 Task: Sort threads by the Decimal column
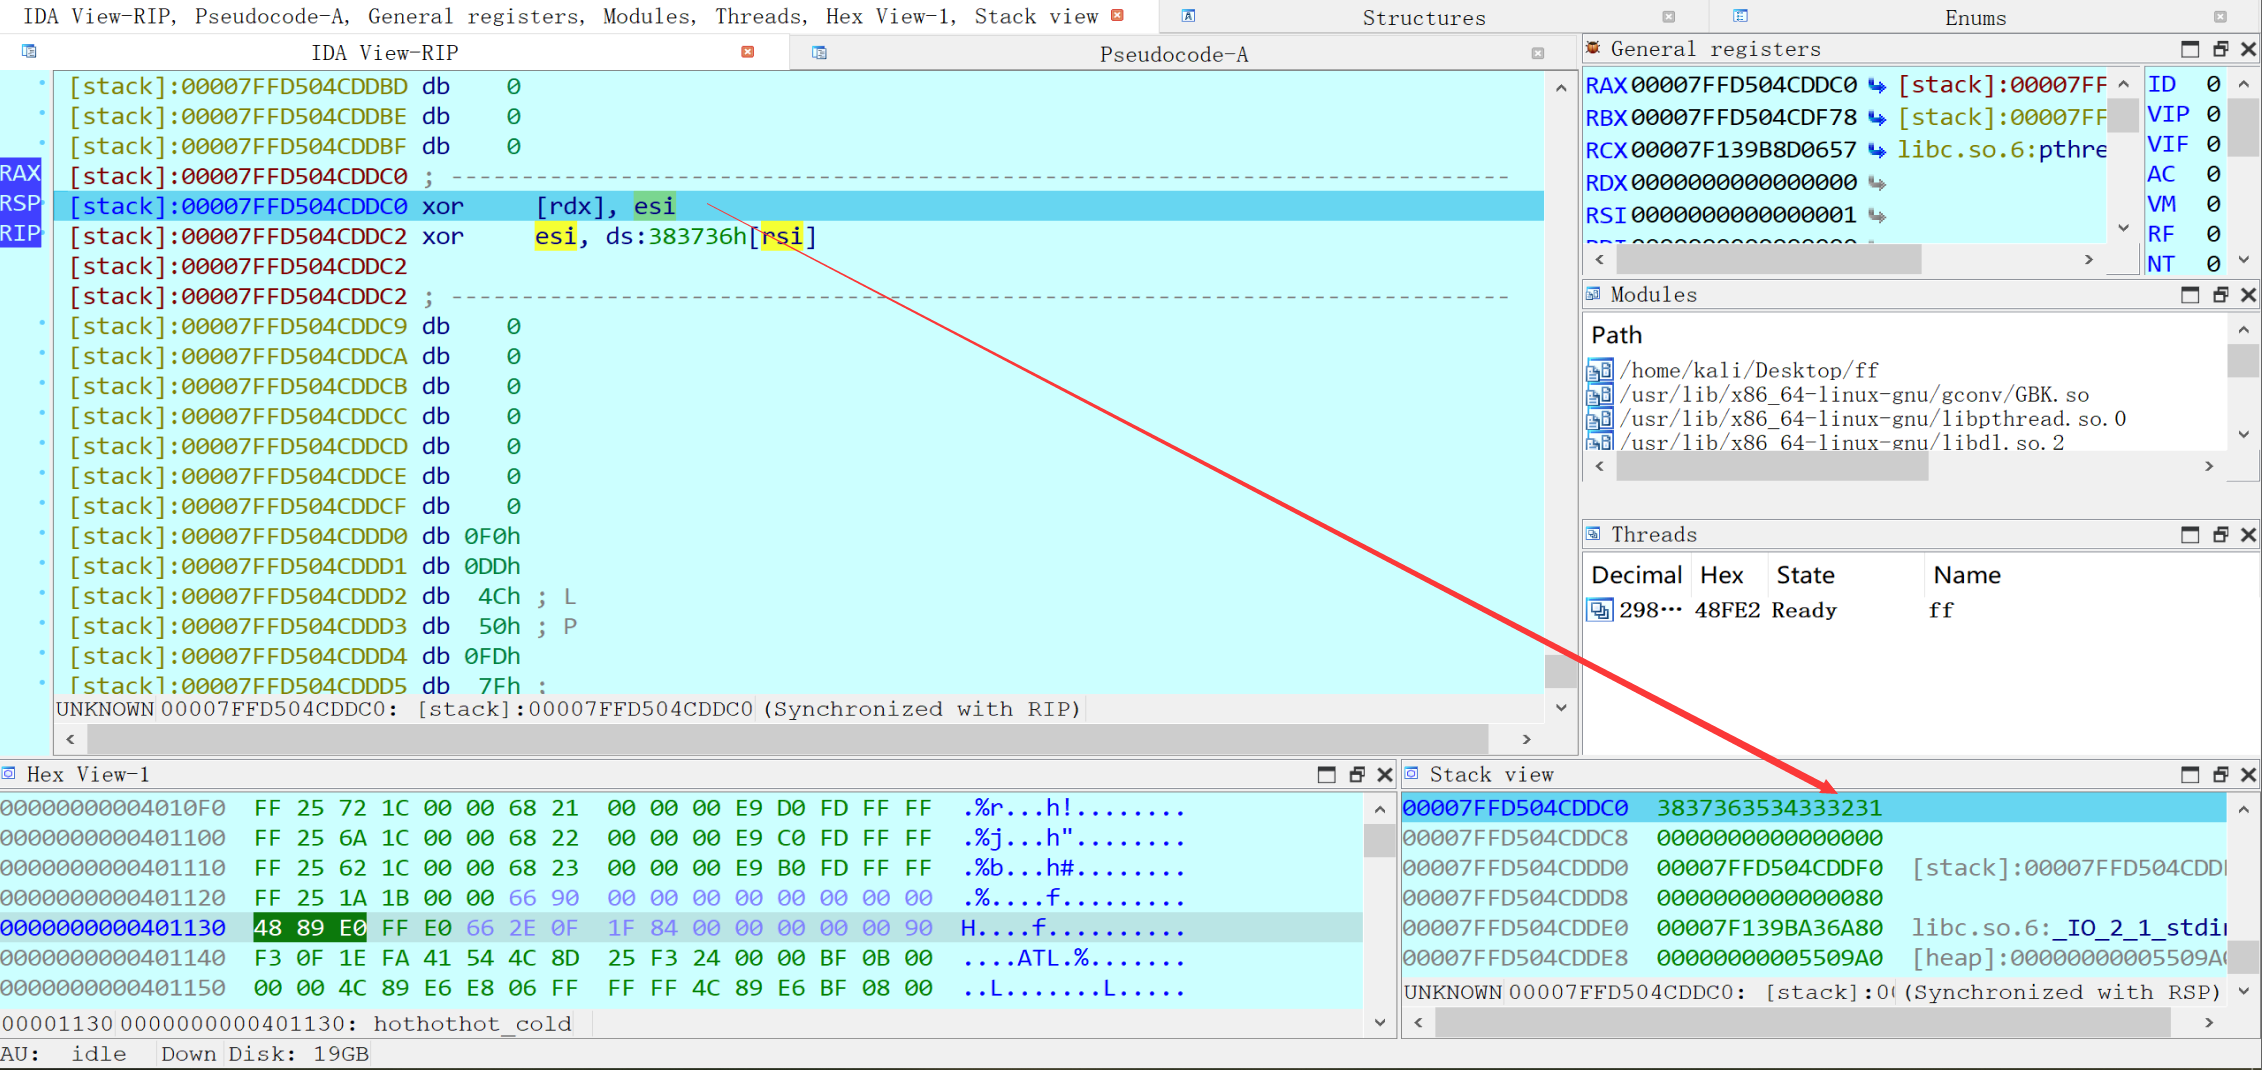tap(1636, 575)
